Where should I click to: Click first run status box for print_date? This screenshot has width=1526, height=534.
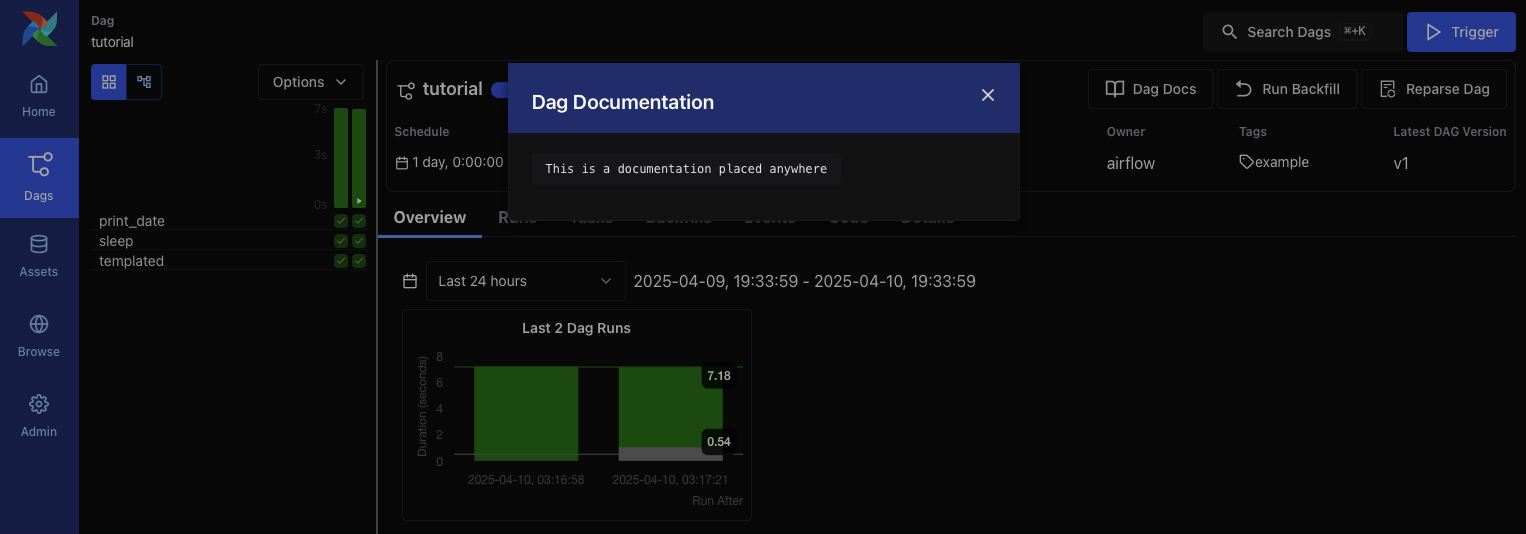[341, 221]
